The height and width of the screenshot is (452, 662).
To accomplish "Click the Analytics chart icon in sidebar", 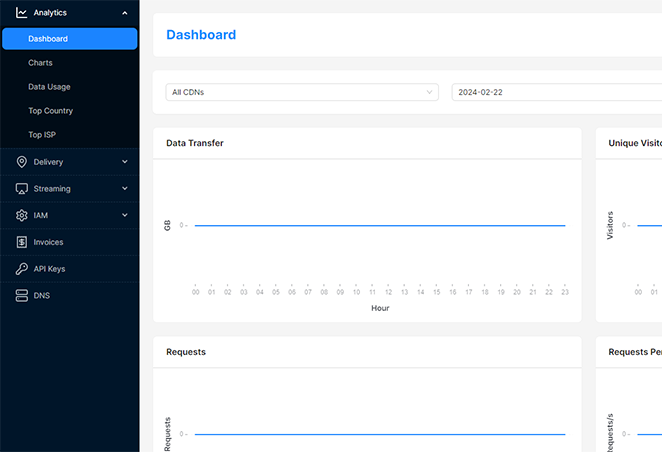I will coord(22,13).
